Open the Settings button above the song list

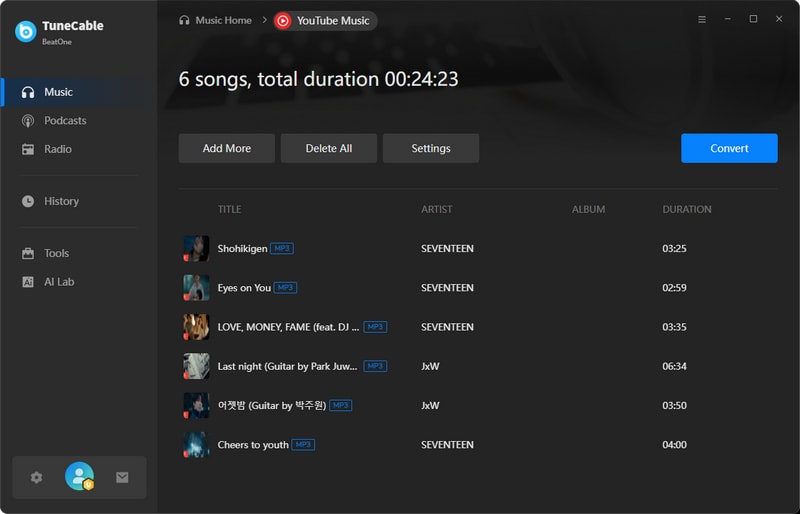(431, 148)
